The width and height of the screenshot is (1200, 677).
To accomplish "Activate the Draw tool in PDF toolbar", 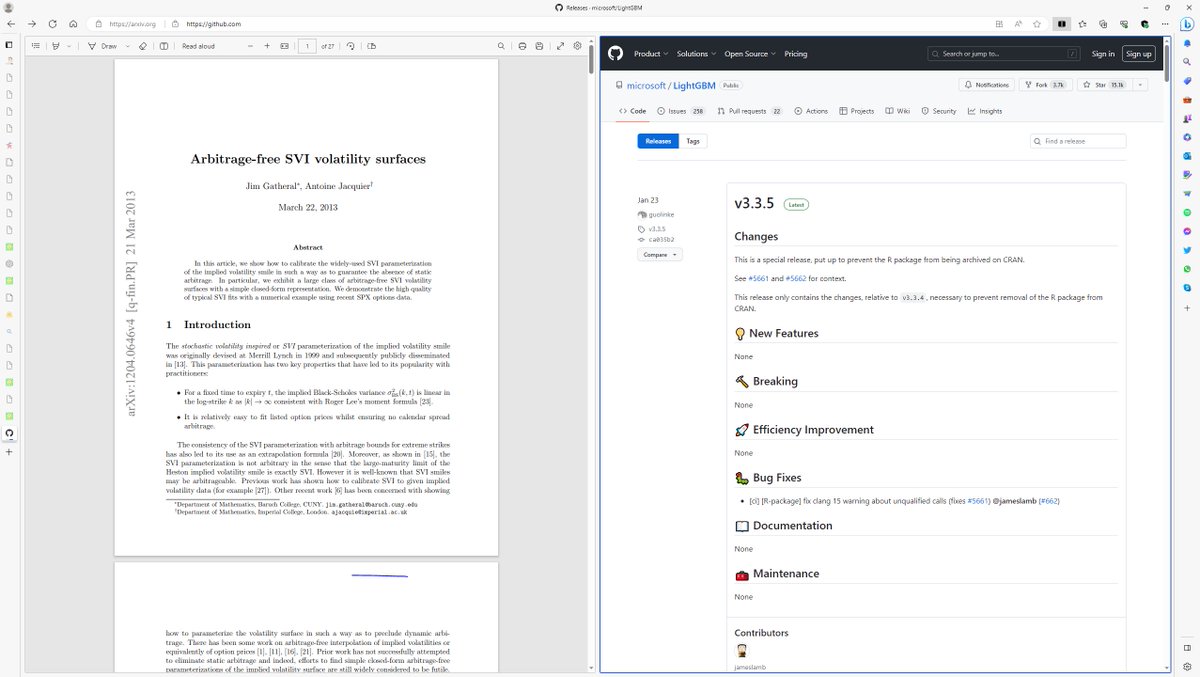I will coord(103,46).
